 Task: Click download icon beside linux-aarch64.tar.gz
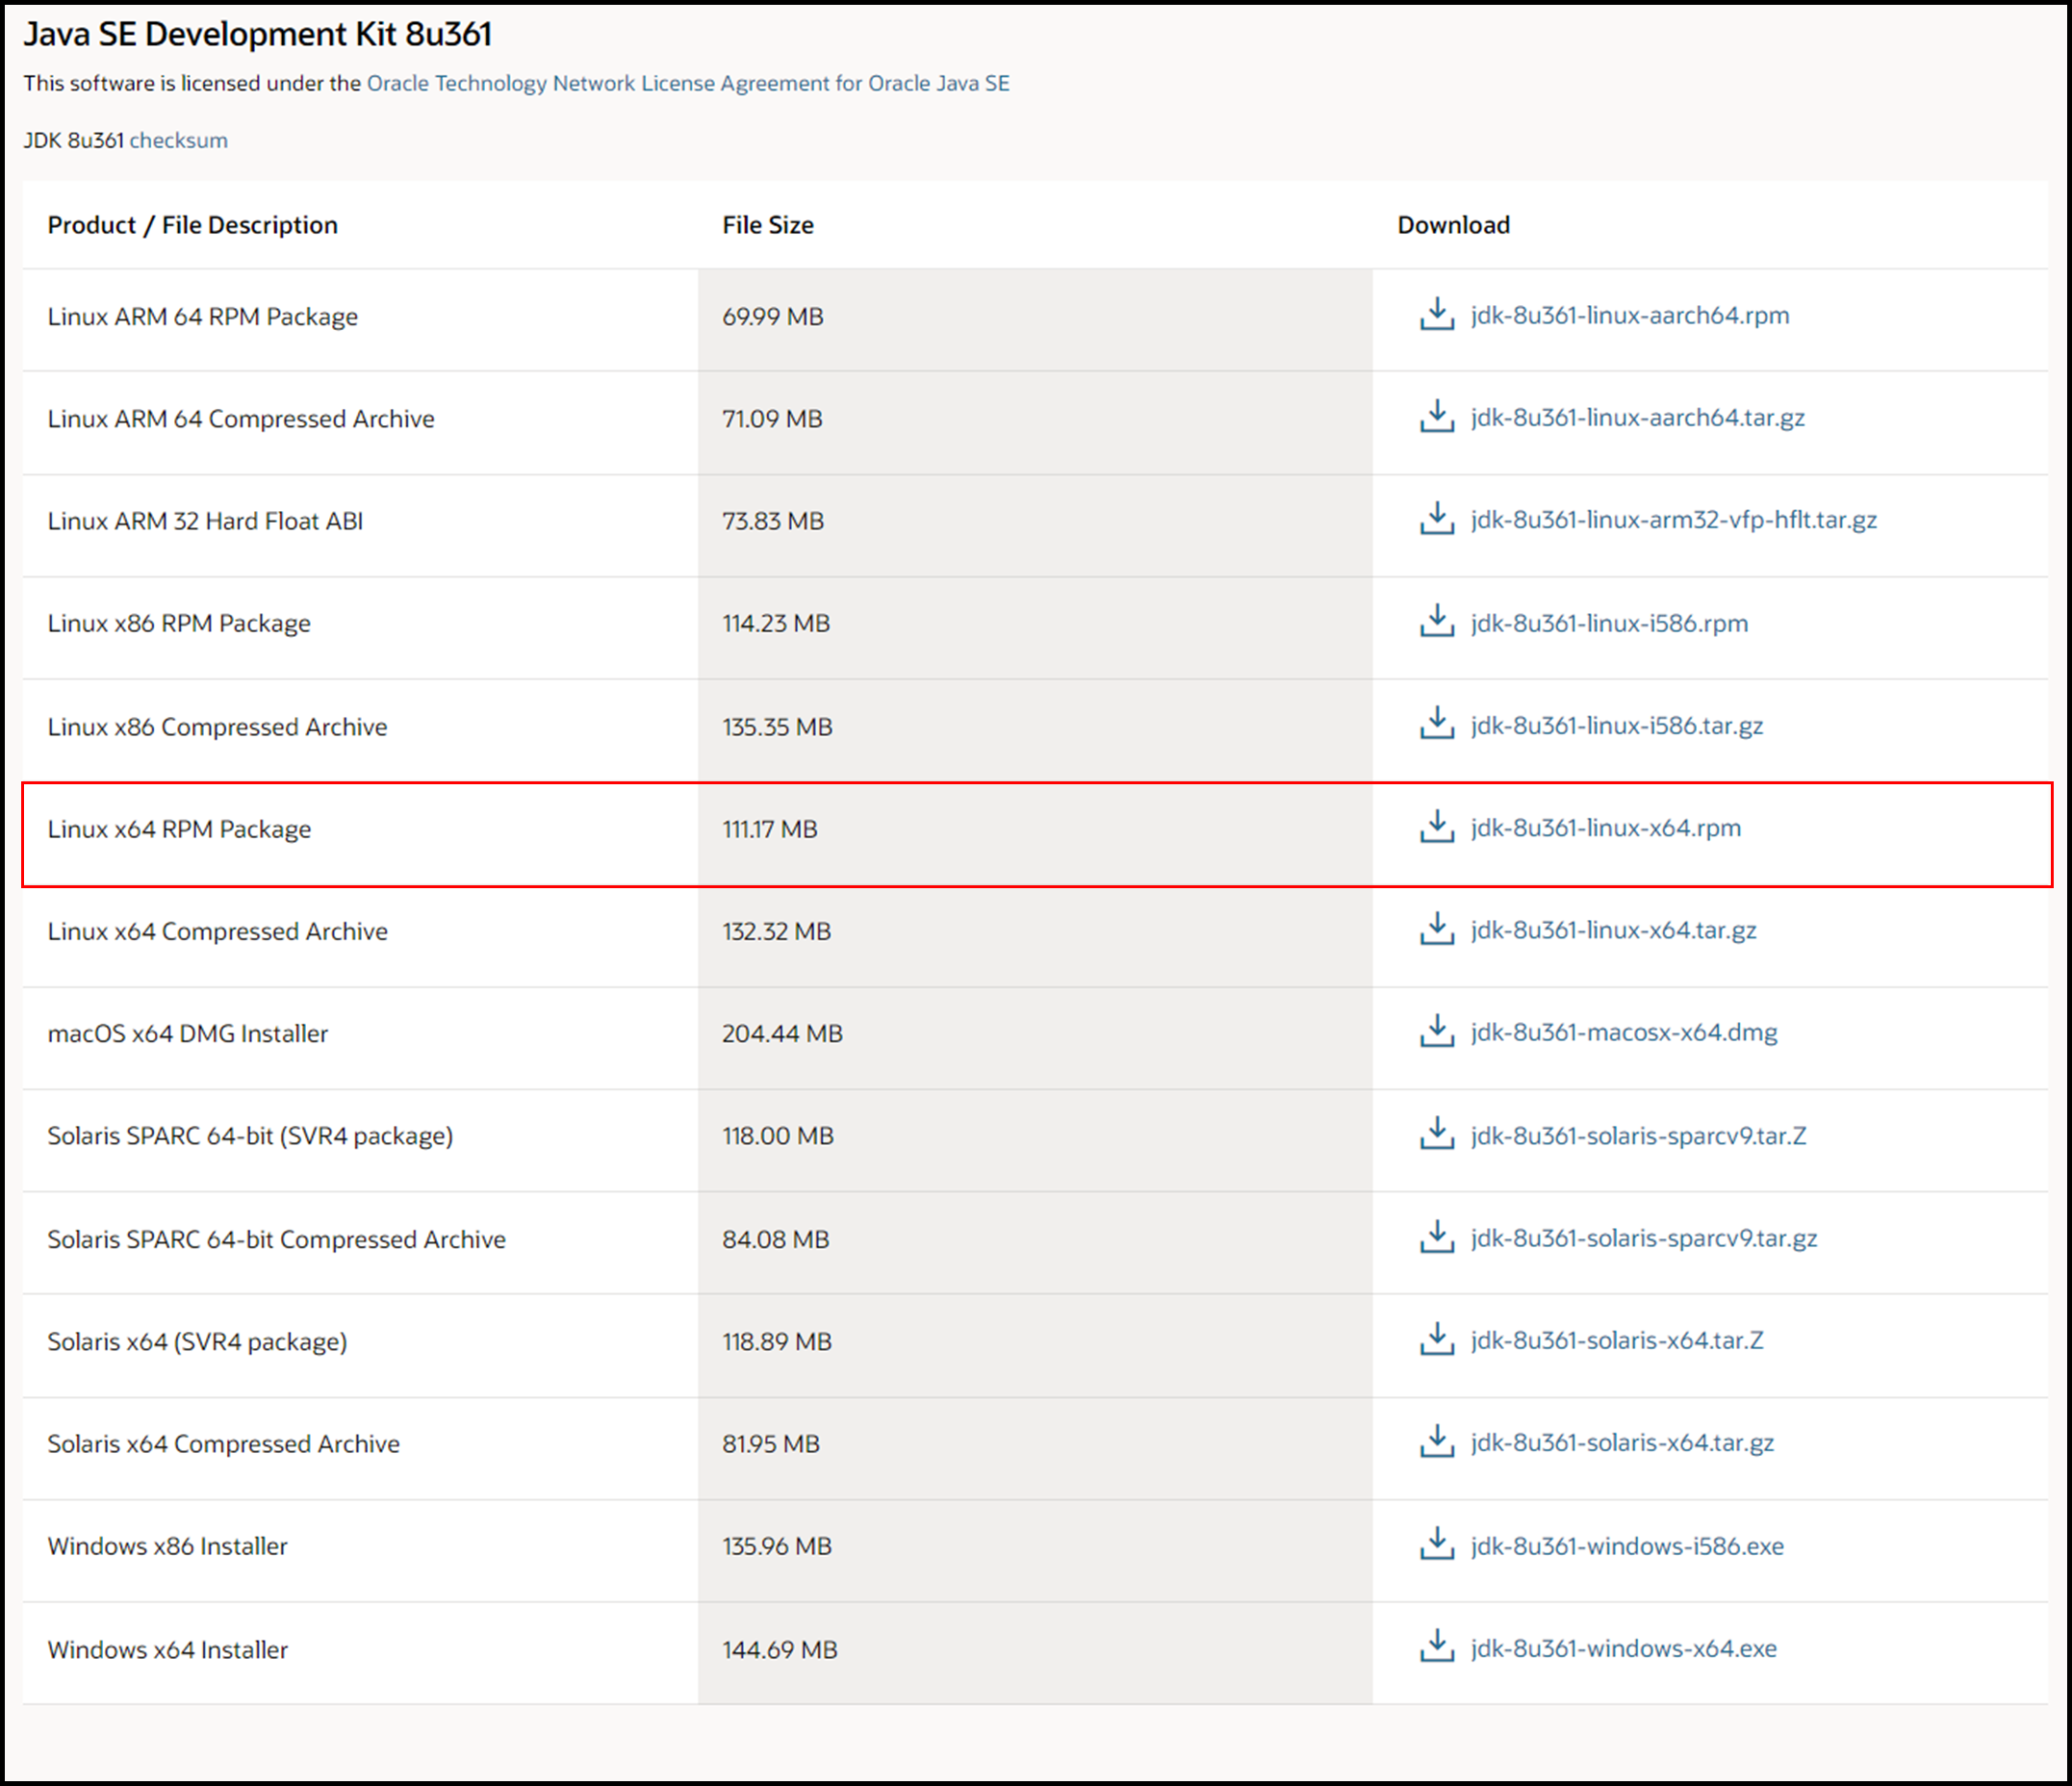coord(1437,417)
